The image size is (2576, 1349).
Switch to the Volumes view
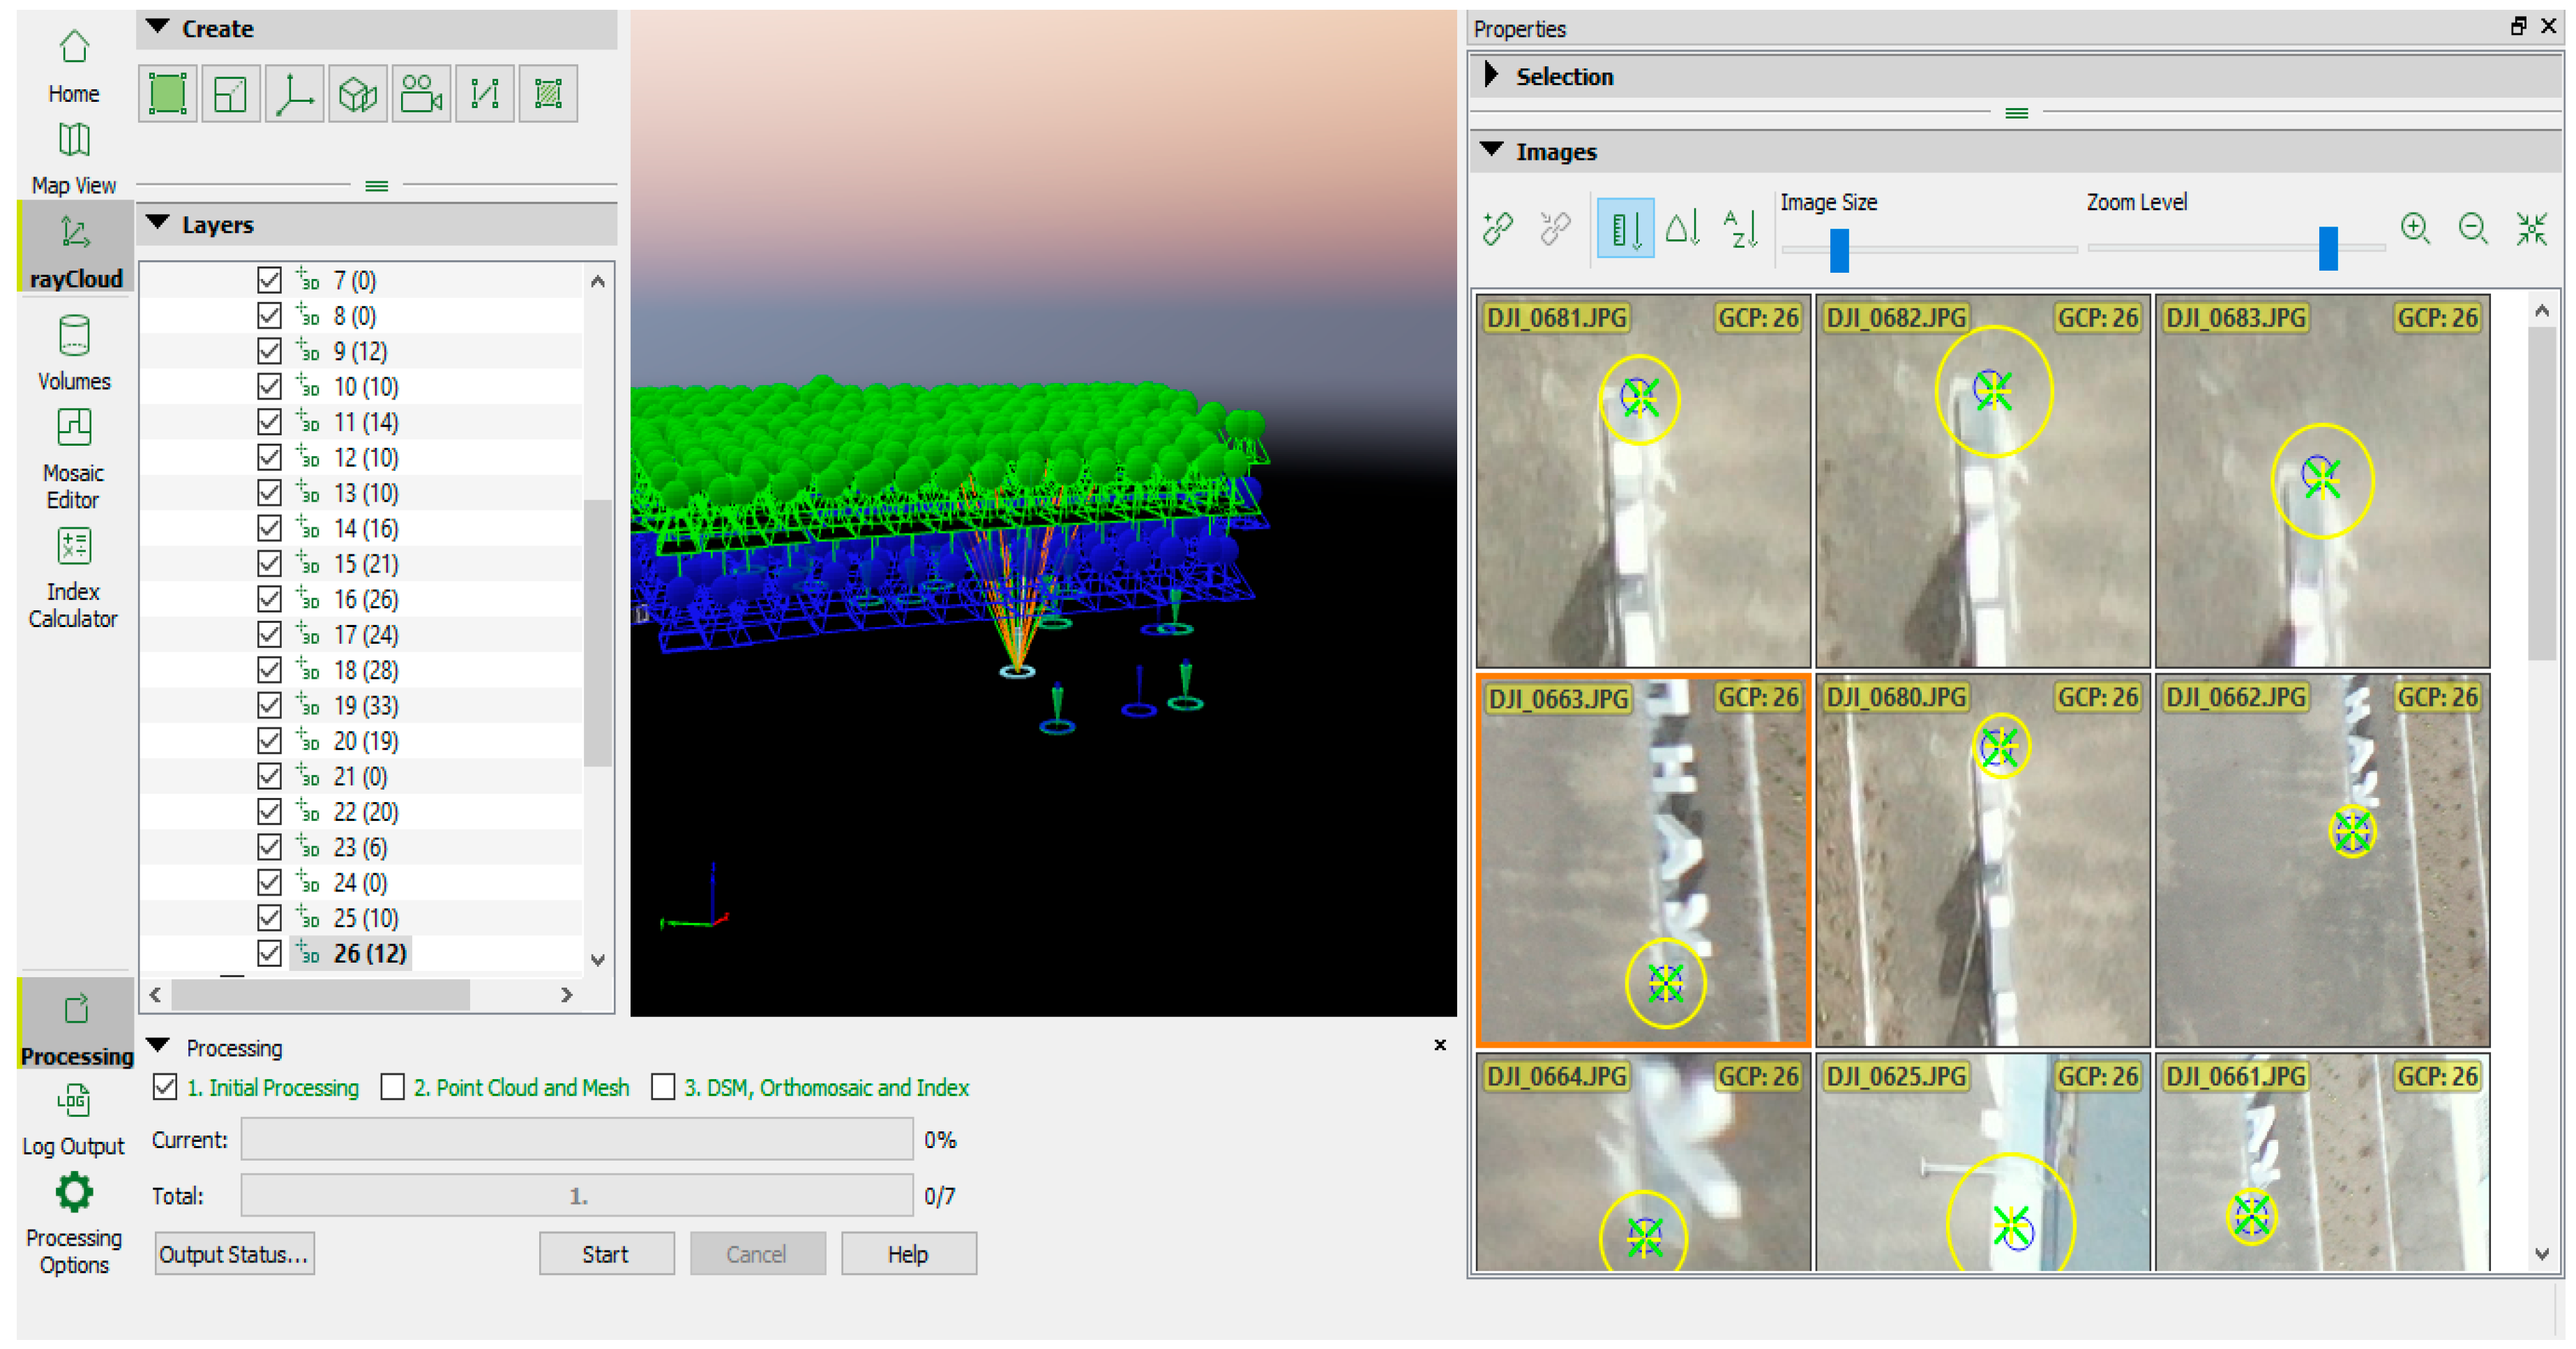point(74,337)
